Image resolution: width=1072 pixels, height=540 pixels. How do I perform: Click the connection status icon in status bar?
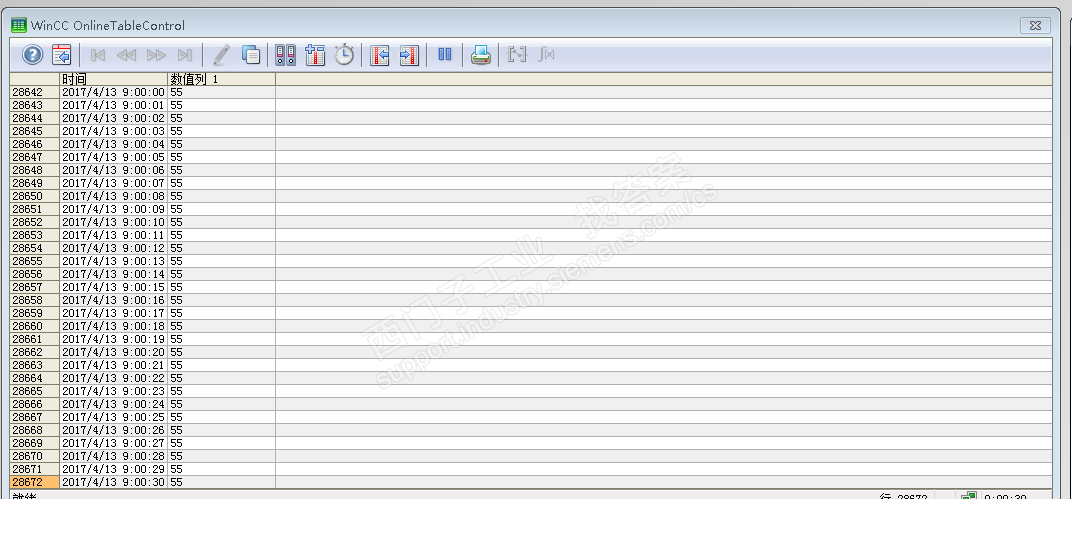pos(968,497)
